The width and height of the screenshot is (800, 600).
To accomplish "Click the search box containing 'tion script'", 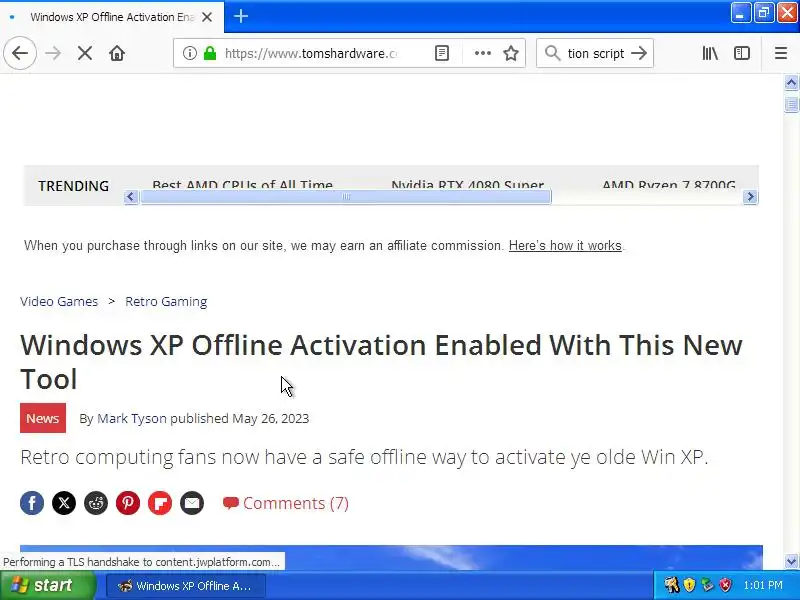I will tap(595, 53).
